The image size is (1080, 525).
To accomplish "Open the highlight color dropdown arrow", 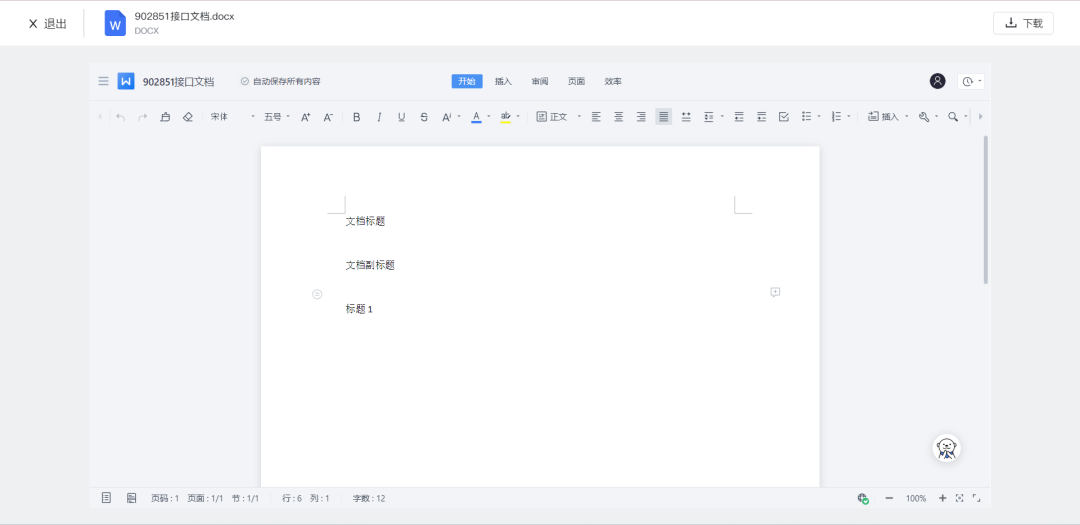I will click(x=518, y=116).
